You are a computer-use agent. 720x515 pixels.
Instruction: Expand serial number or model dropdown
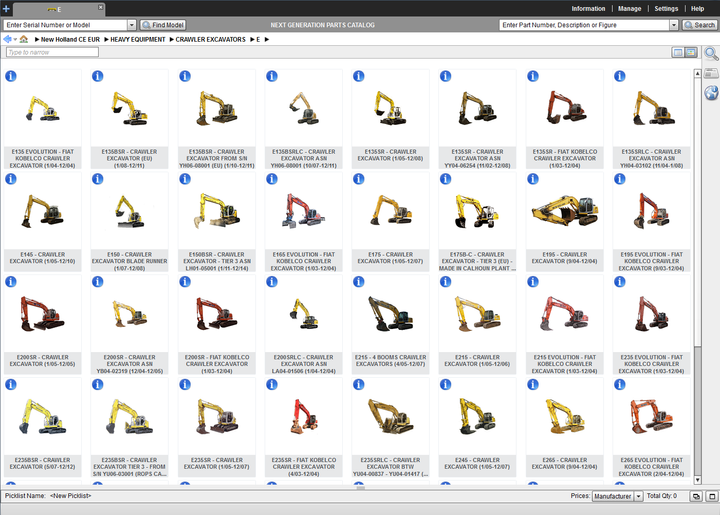[131, 25]
